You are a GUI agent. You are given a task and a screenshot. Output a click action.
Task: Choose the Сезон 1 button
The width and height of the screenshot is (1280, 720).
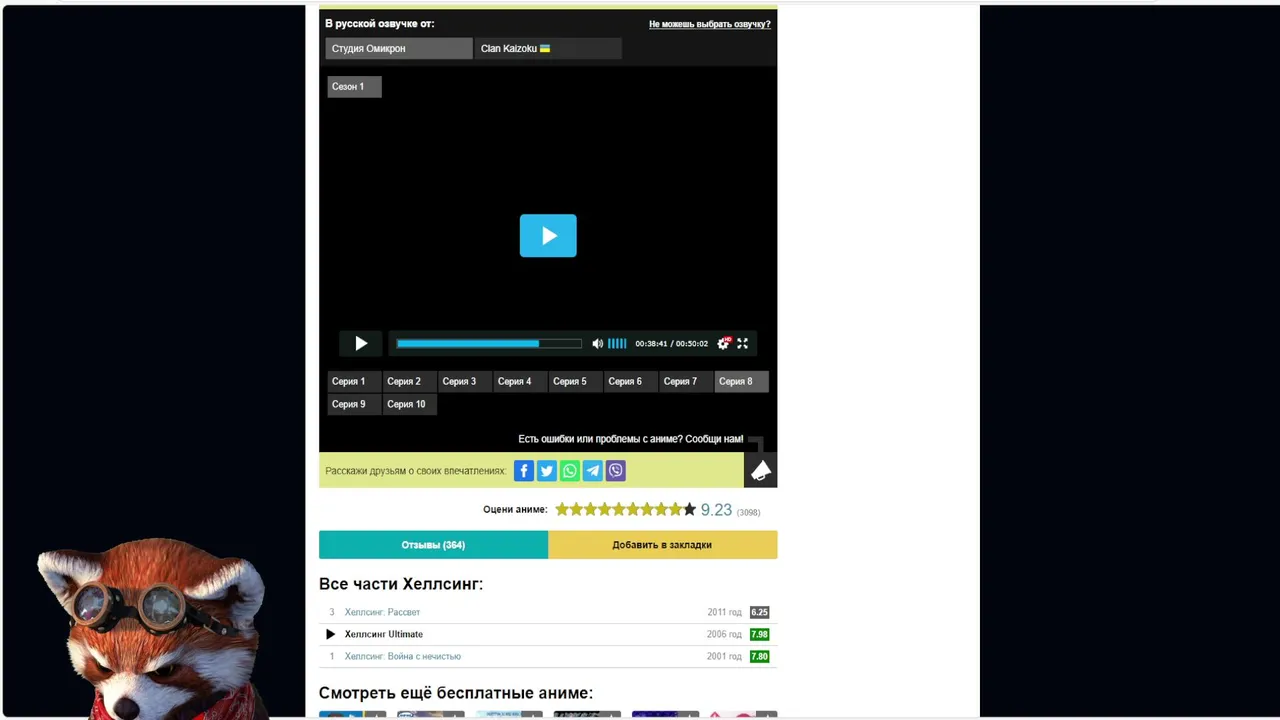pyautogui.click(x=353, y=87)
